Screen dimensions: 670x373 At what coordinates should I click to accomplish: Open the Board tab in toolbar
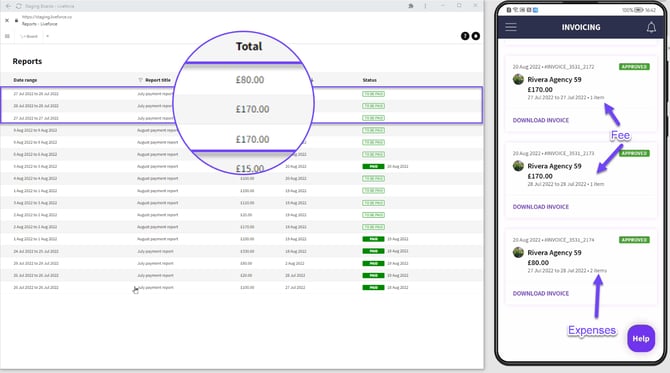tap(29, 36)
